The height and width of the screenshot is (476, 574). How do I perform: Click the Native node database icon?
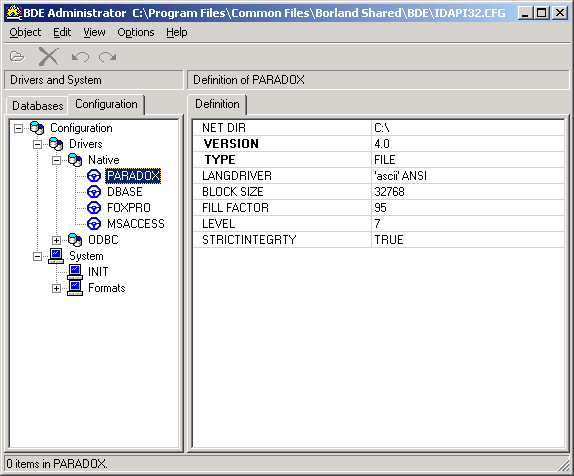75,160
